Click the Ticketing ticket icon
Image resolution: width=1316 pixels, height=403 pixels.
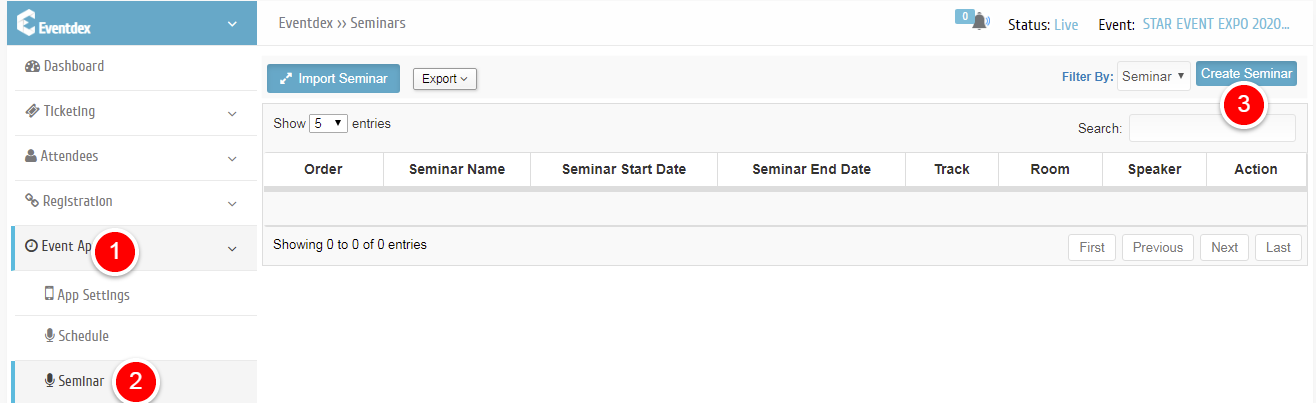[x=31, y=111]
